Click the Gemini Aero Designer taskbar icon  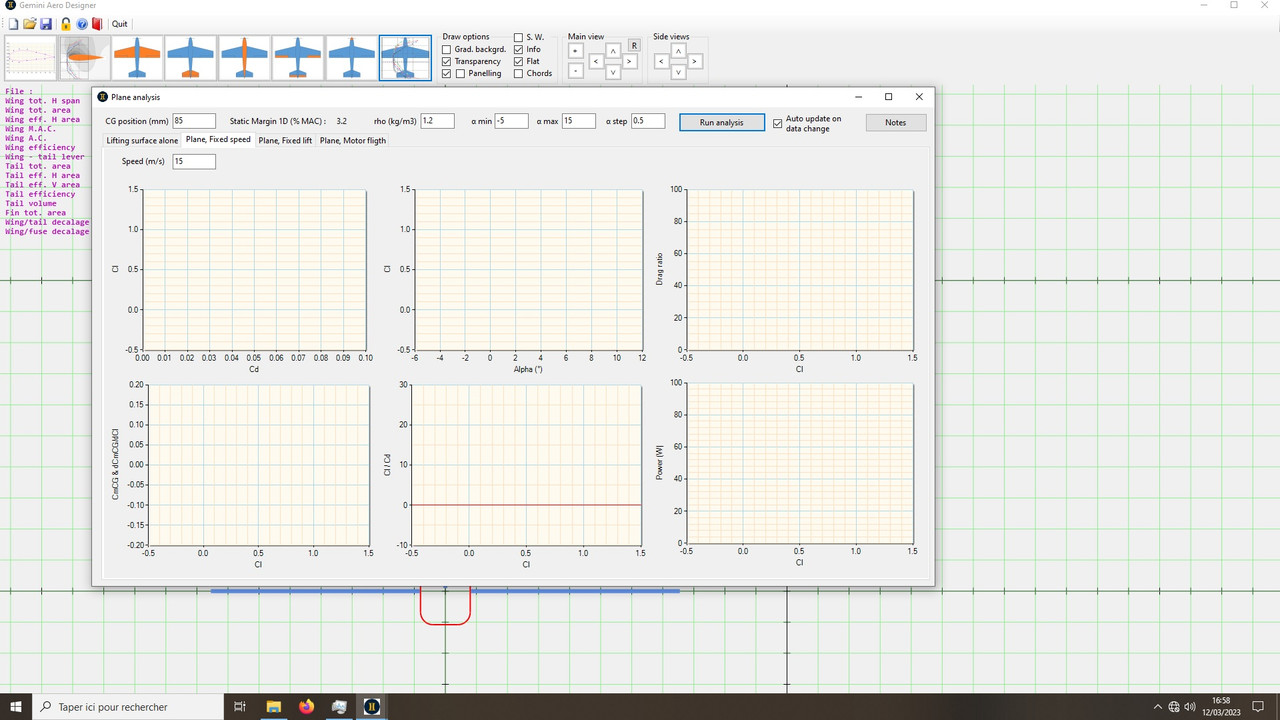[371, 706]
